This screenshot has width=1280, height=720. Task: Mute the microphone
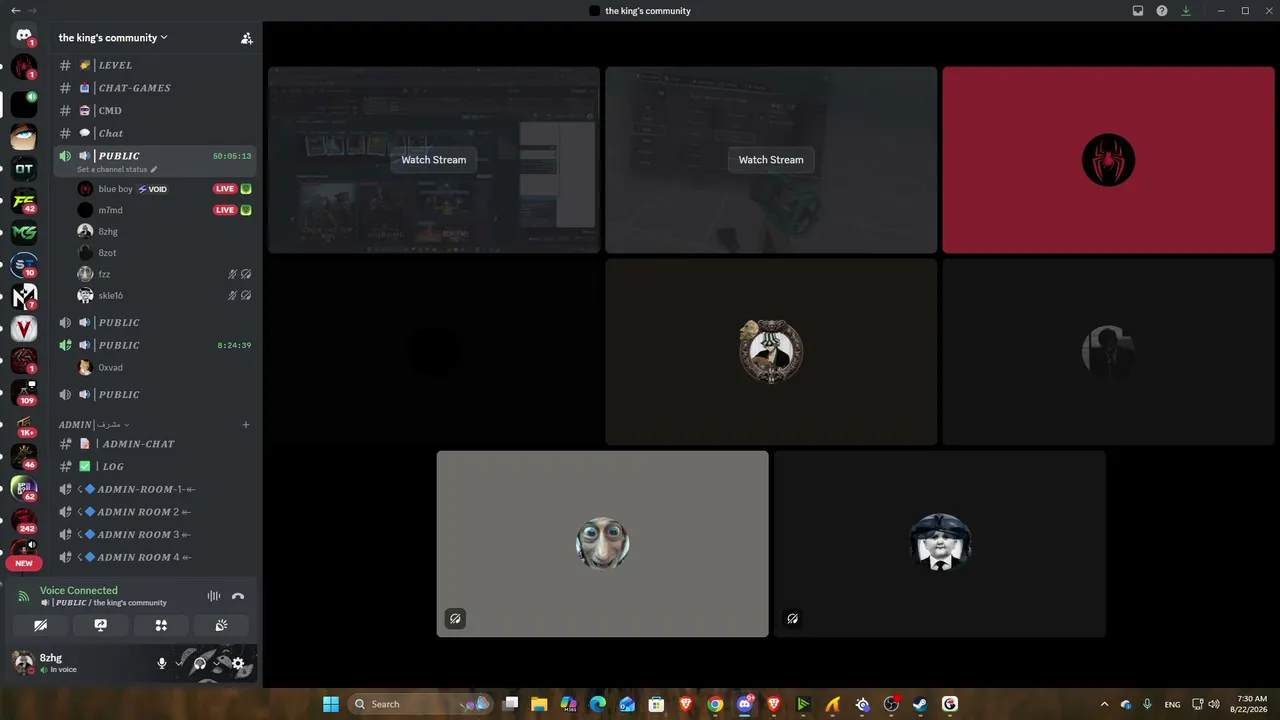coord(161,663)
